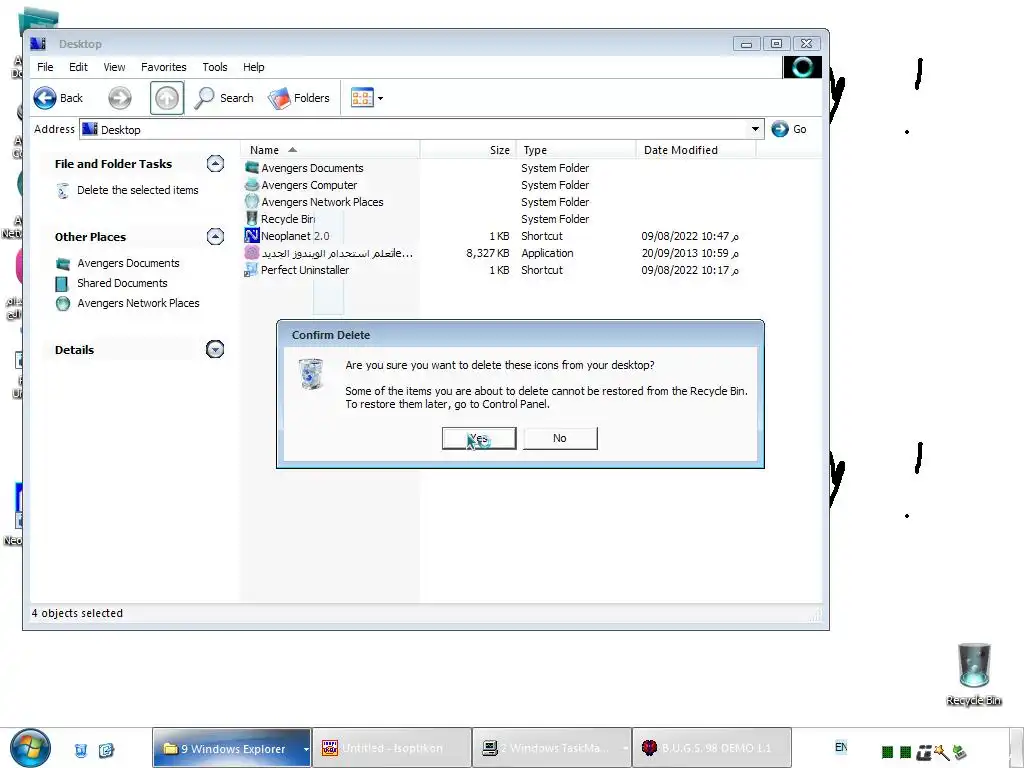Image resolution: width=1024 pixels, height=768 pixels.
Task: Open the Tools menu
Action: tap(215, 67)
